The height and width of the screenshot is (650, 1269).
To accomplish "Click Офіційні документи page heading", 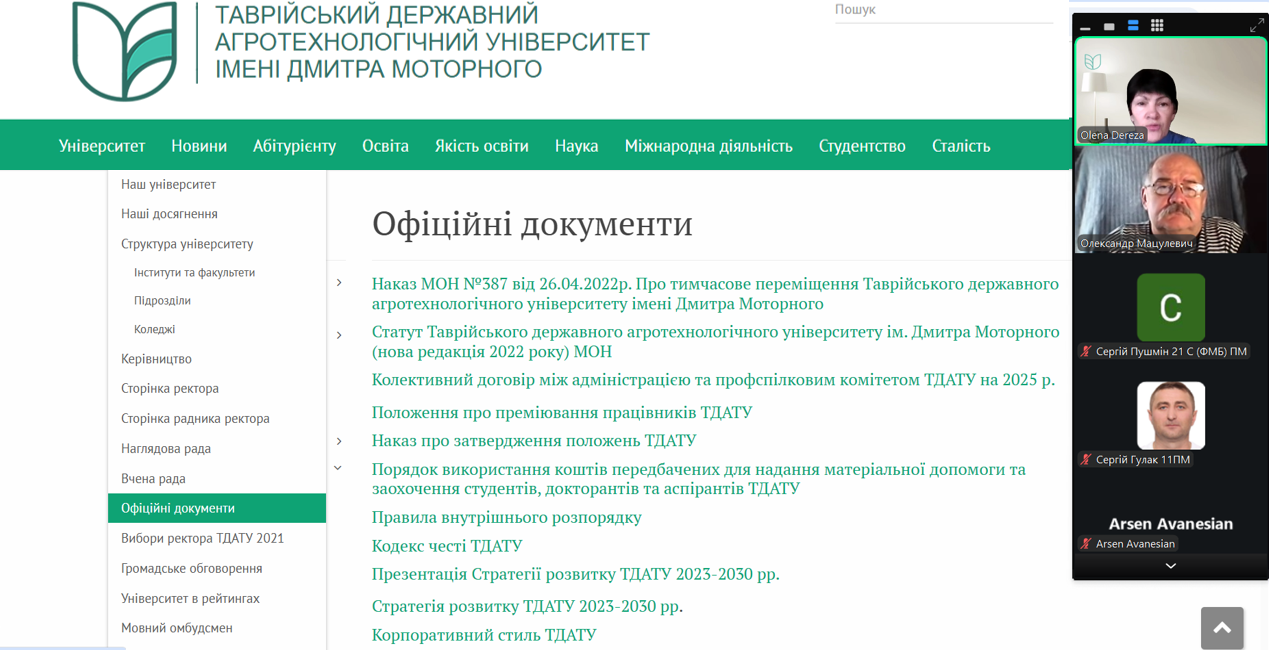I will (532, 223).
